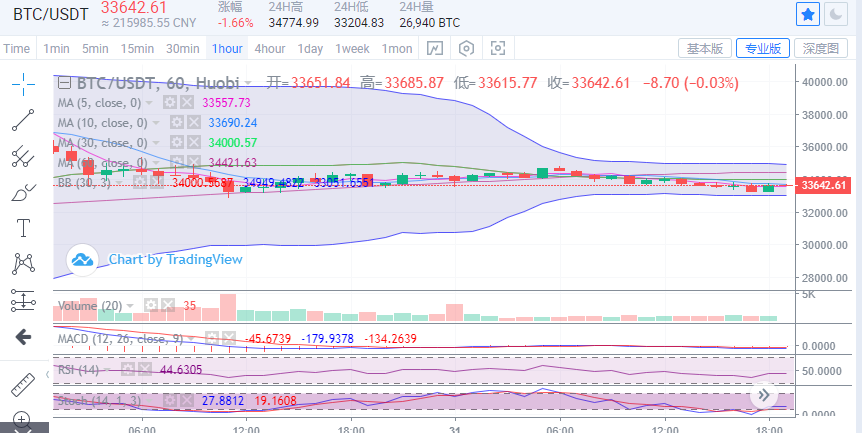Viewport: 862px width, 433px height.
Task: Click the 24H低 value 33204.83
Action: pyautogui.click(x=359, y=23)
